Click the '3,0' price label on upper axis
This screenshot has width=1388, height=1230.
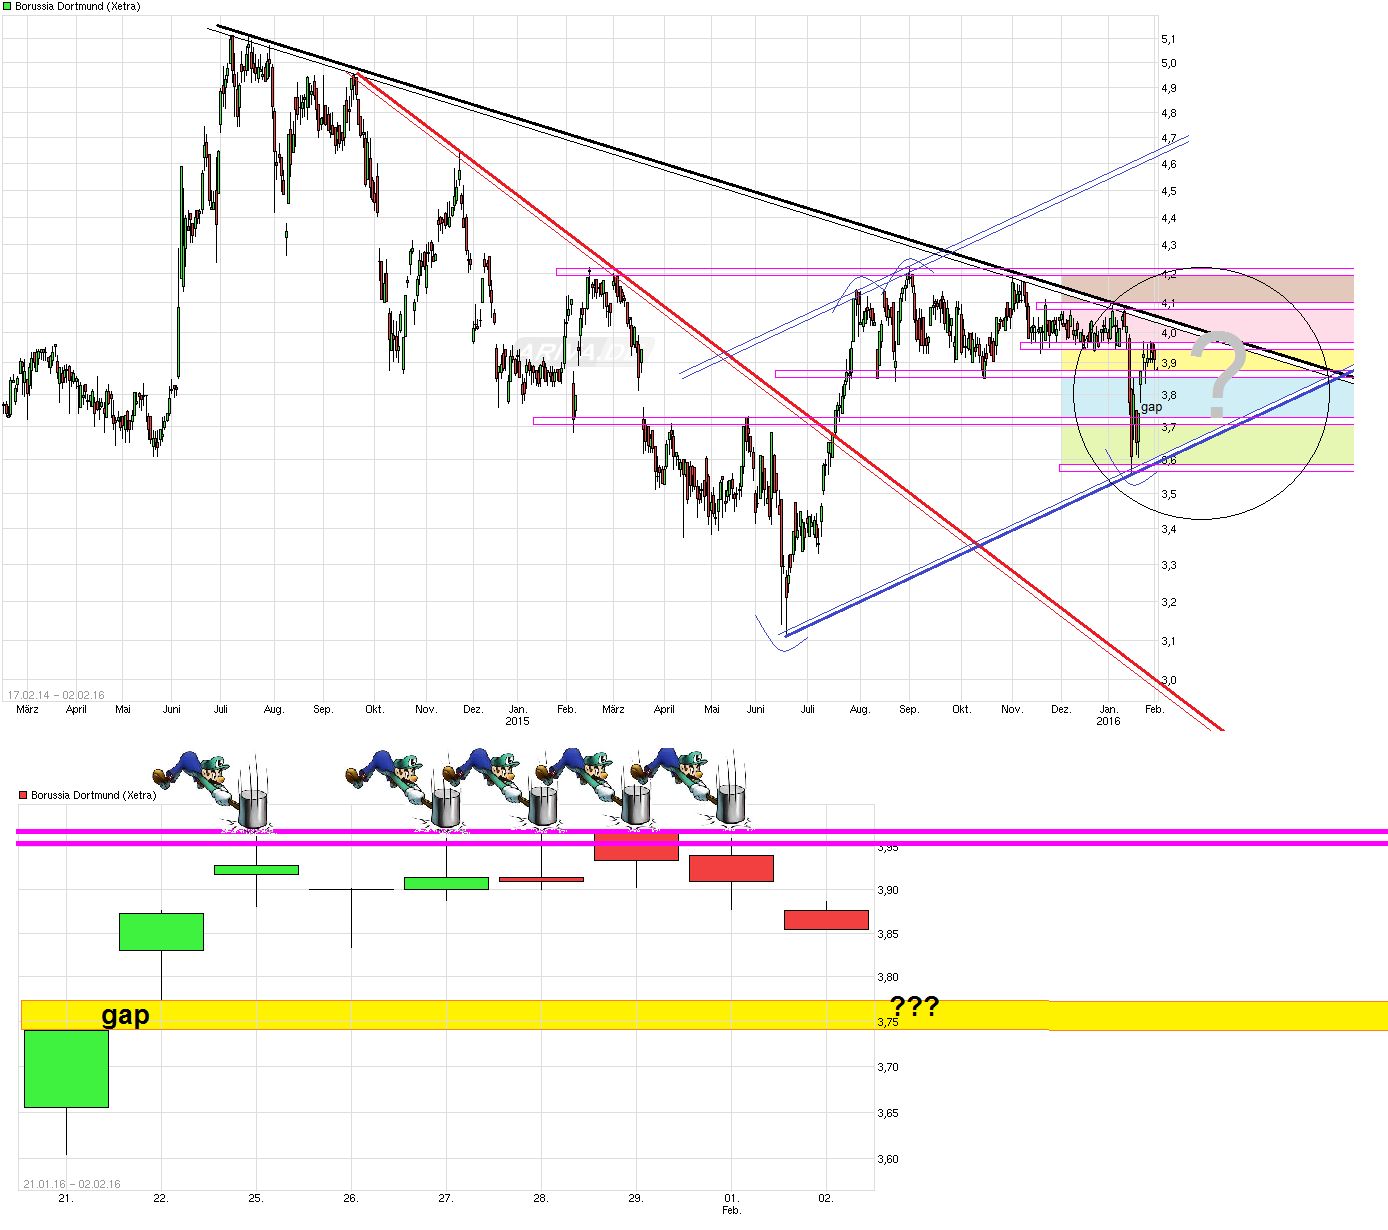[1168, 680]
